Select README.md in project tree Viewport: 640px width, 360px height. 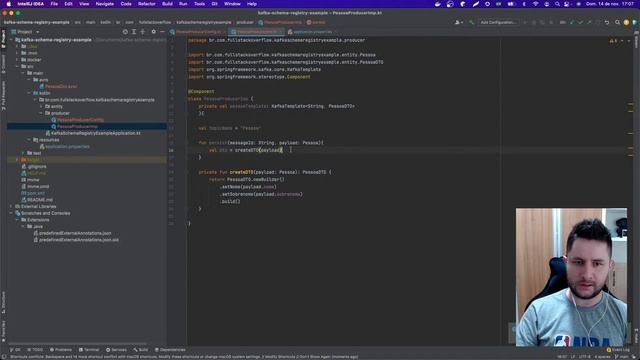(x=37, y=200)
